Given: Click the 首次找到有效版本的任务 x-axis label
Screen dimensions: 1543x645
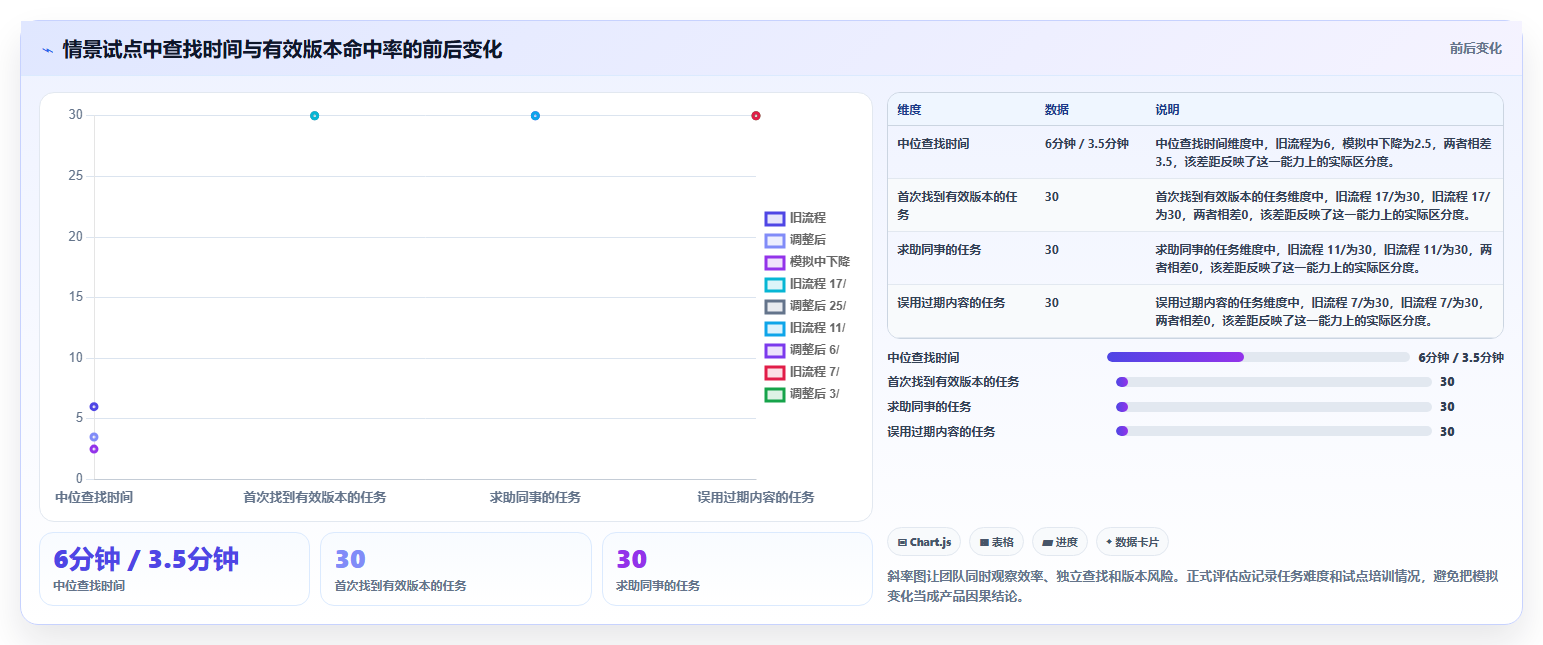Looking at the screenshot, I should click(314, 497).
